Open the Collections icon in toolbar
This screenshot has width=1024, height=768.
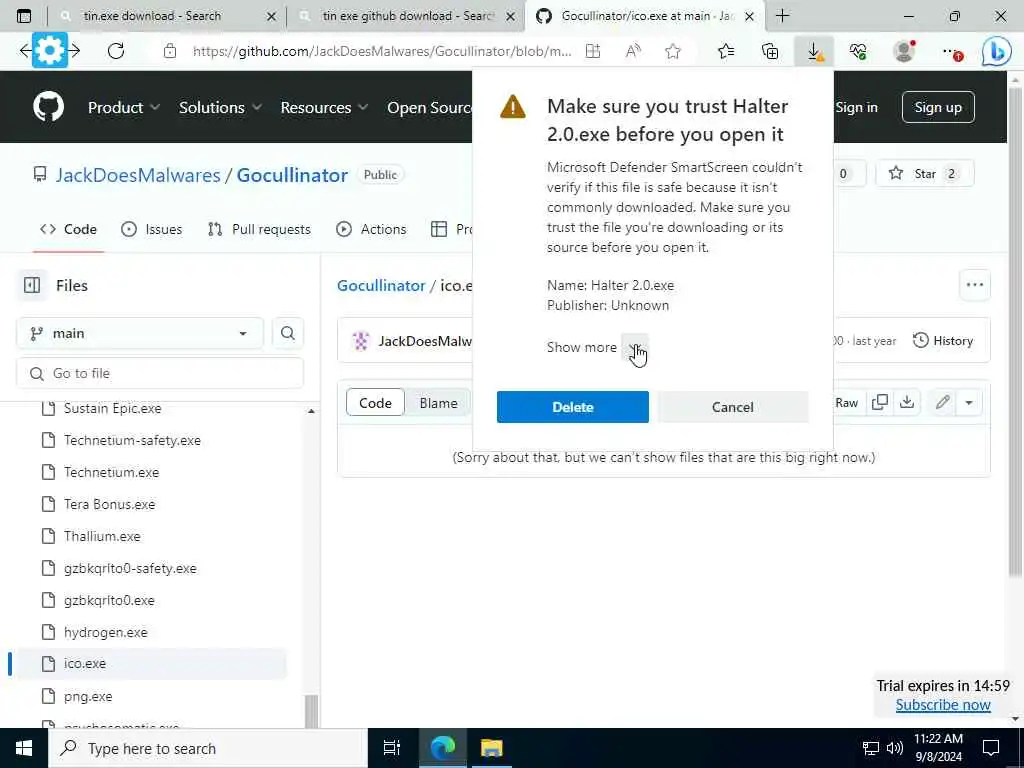(771, 51)
